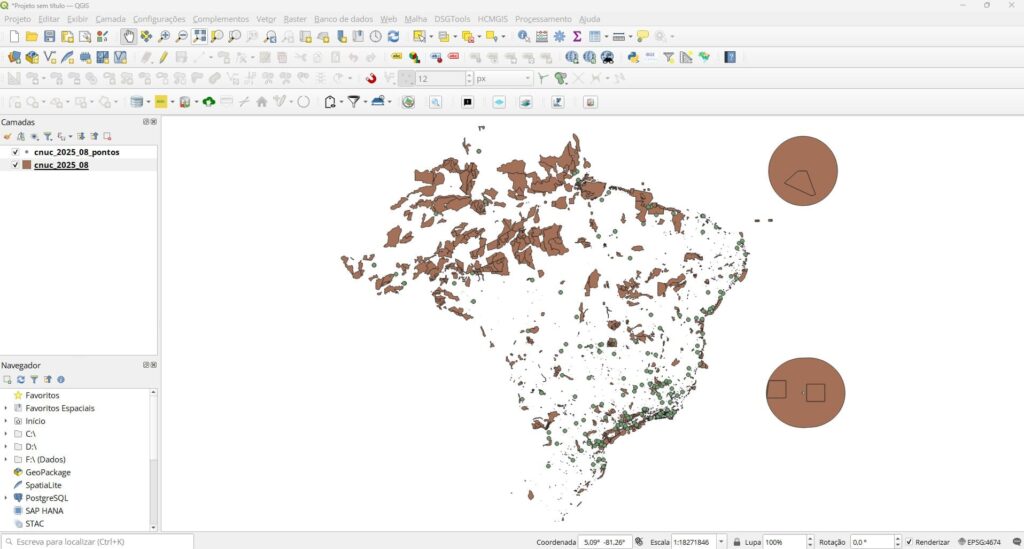Image resolution: width=1024 pixels, height=549 pixels.
Task: Expand the C:\ drive node
Action: [x=6, y=434]
